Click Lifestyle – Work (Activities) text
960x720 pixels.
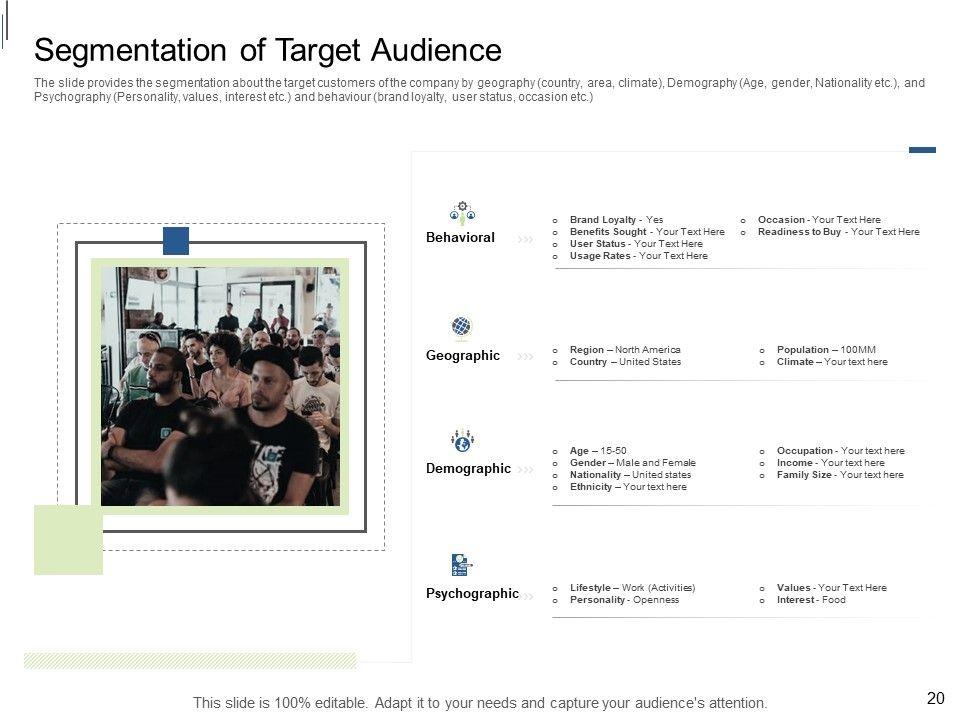632,588
